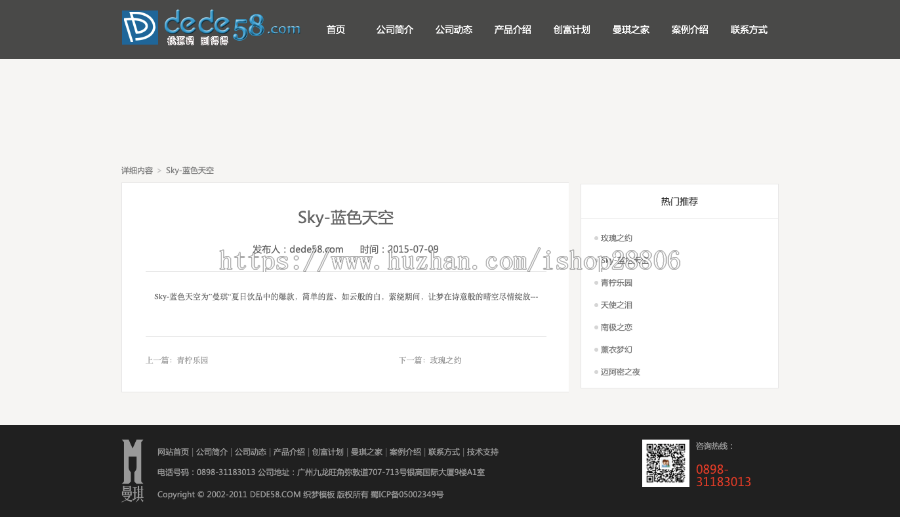Click the 热门推荐 sidebar heading

[x=679, y=201]
